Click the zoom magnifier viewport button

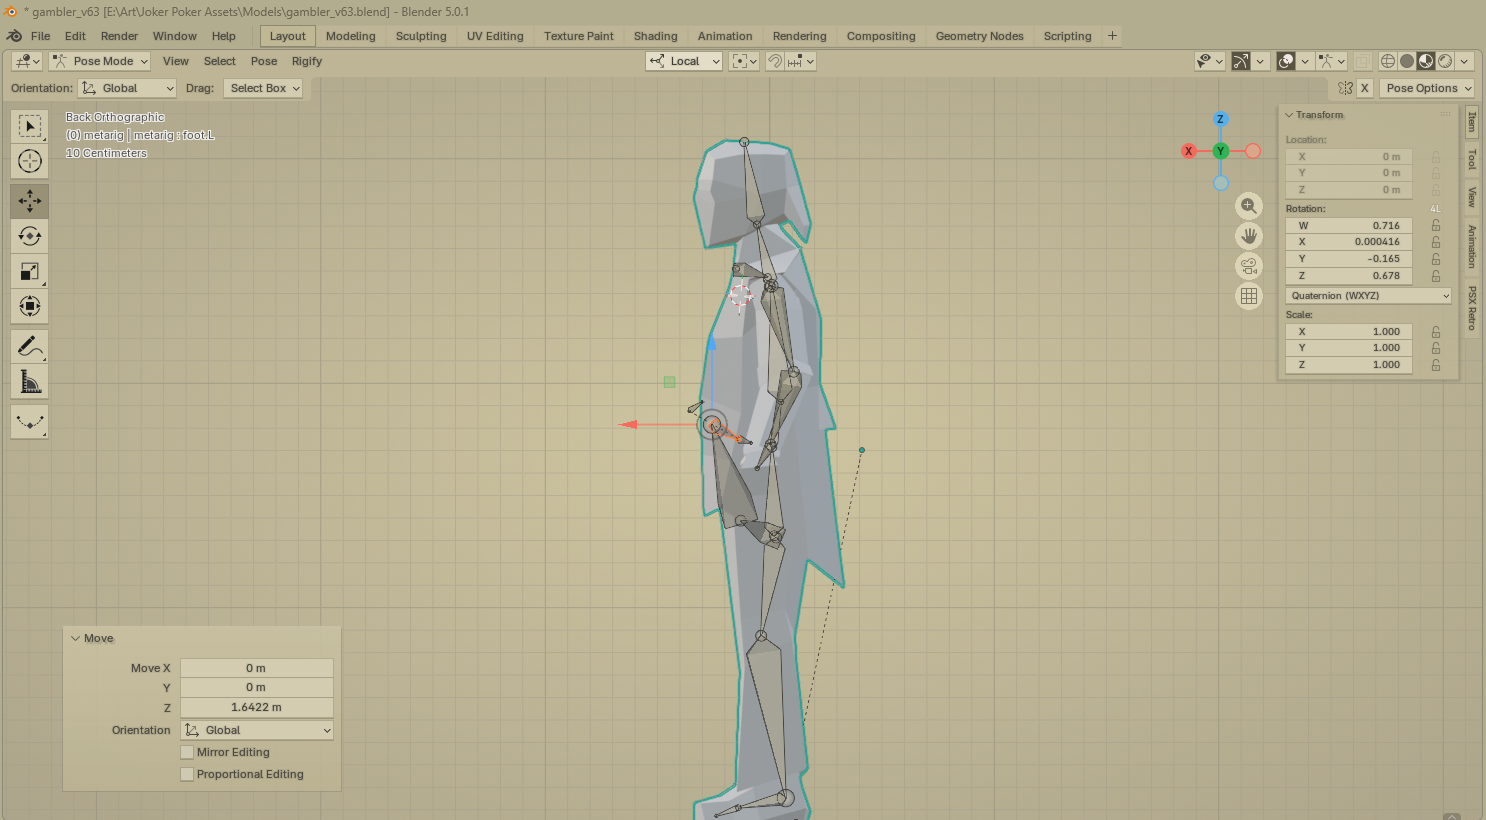(1249, 206)
